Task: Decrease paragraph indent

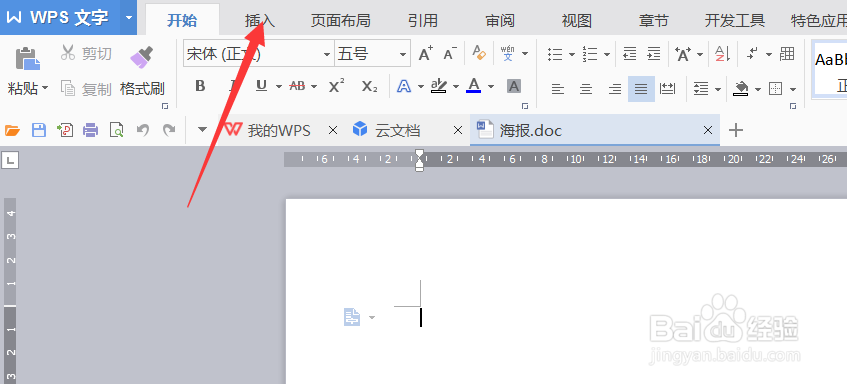Action: click(629, 53)
